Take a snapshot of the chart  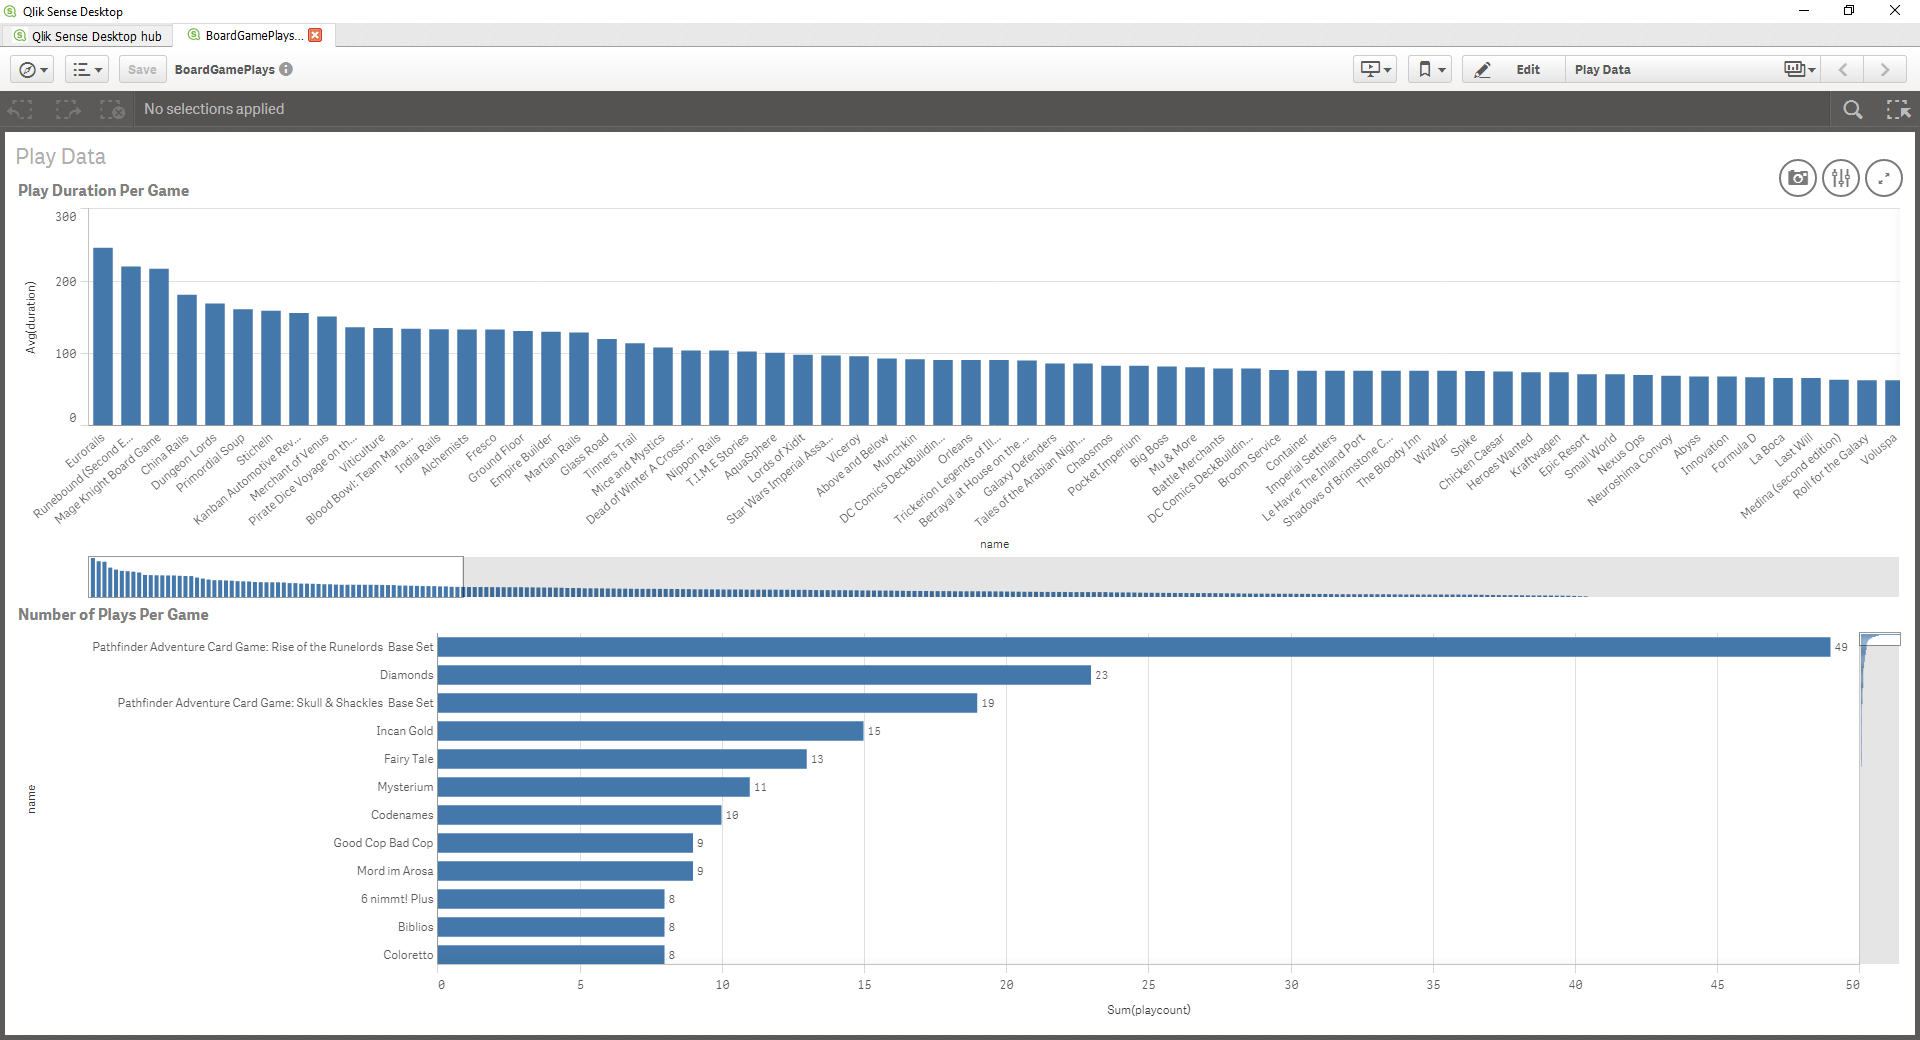[1798, 178]
